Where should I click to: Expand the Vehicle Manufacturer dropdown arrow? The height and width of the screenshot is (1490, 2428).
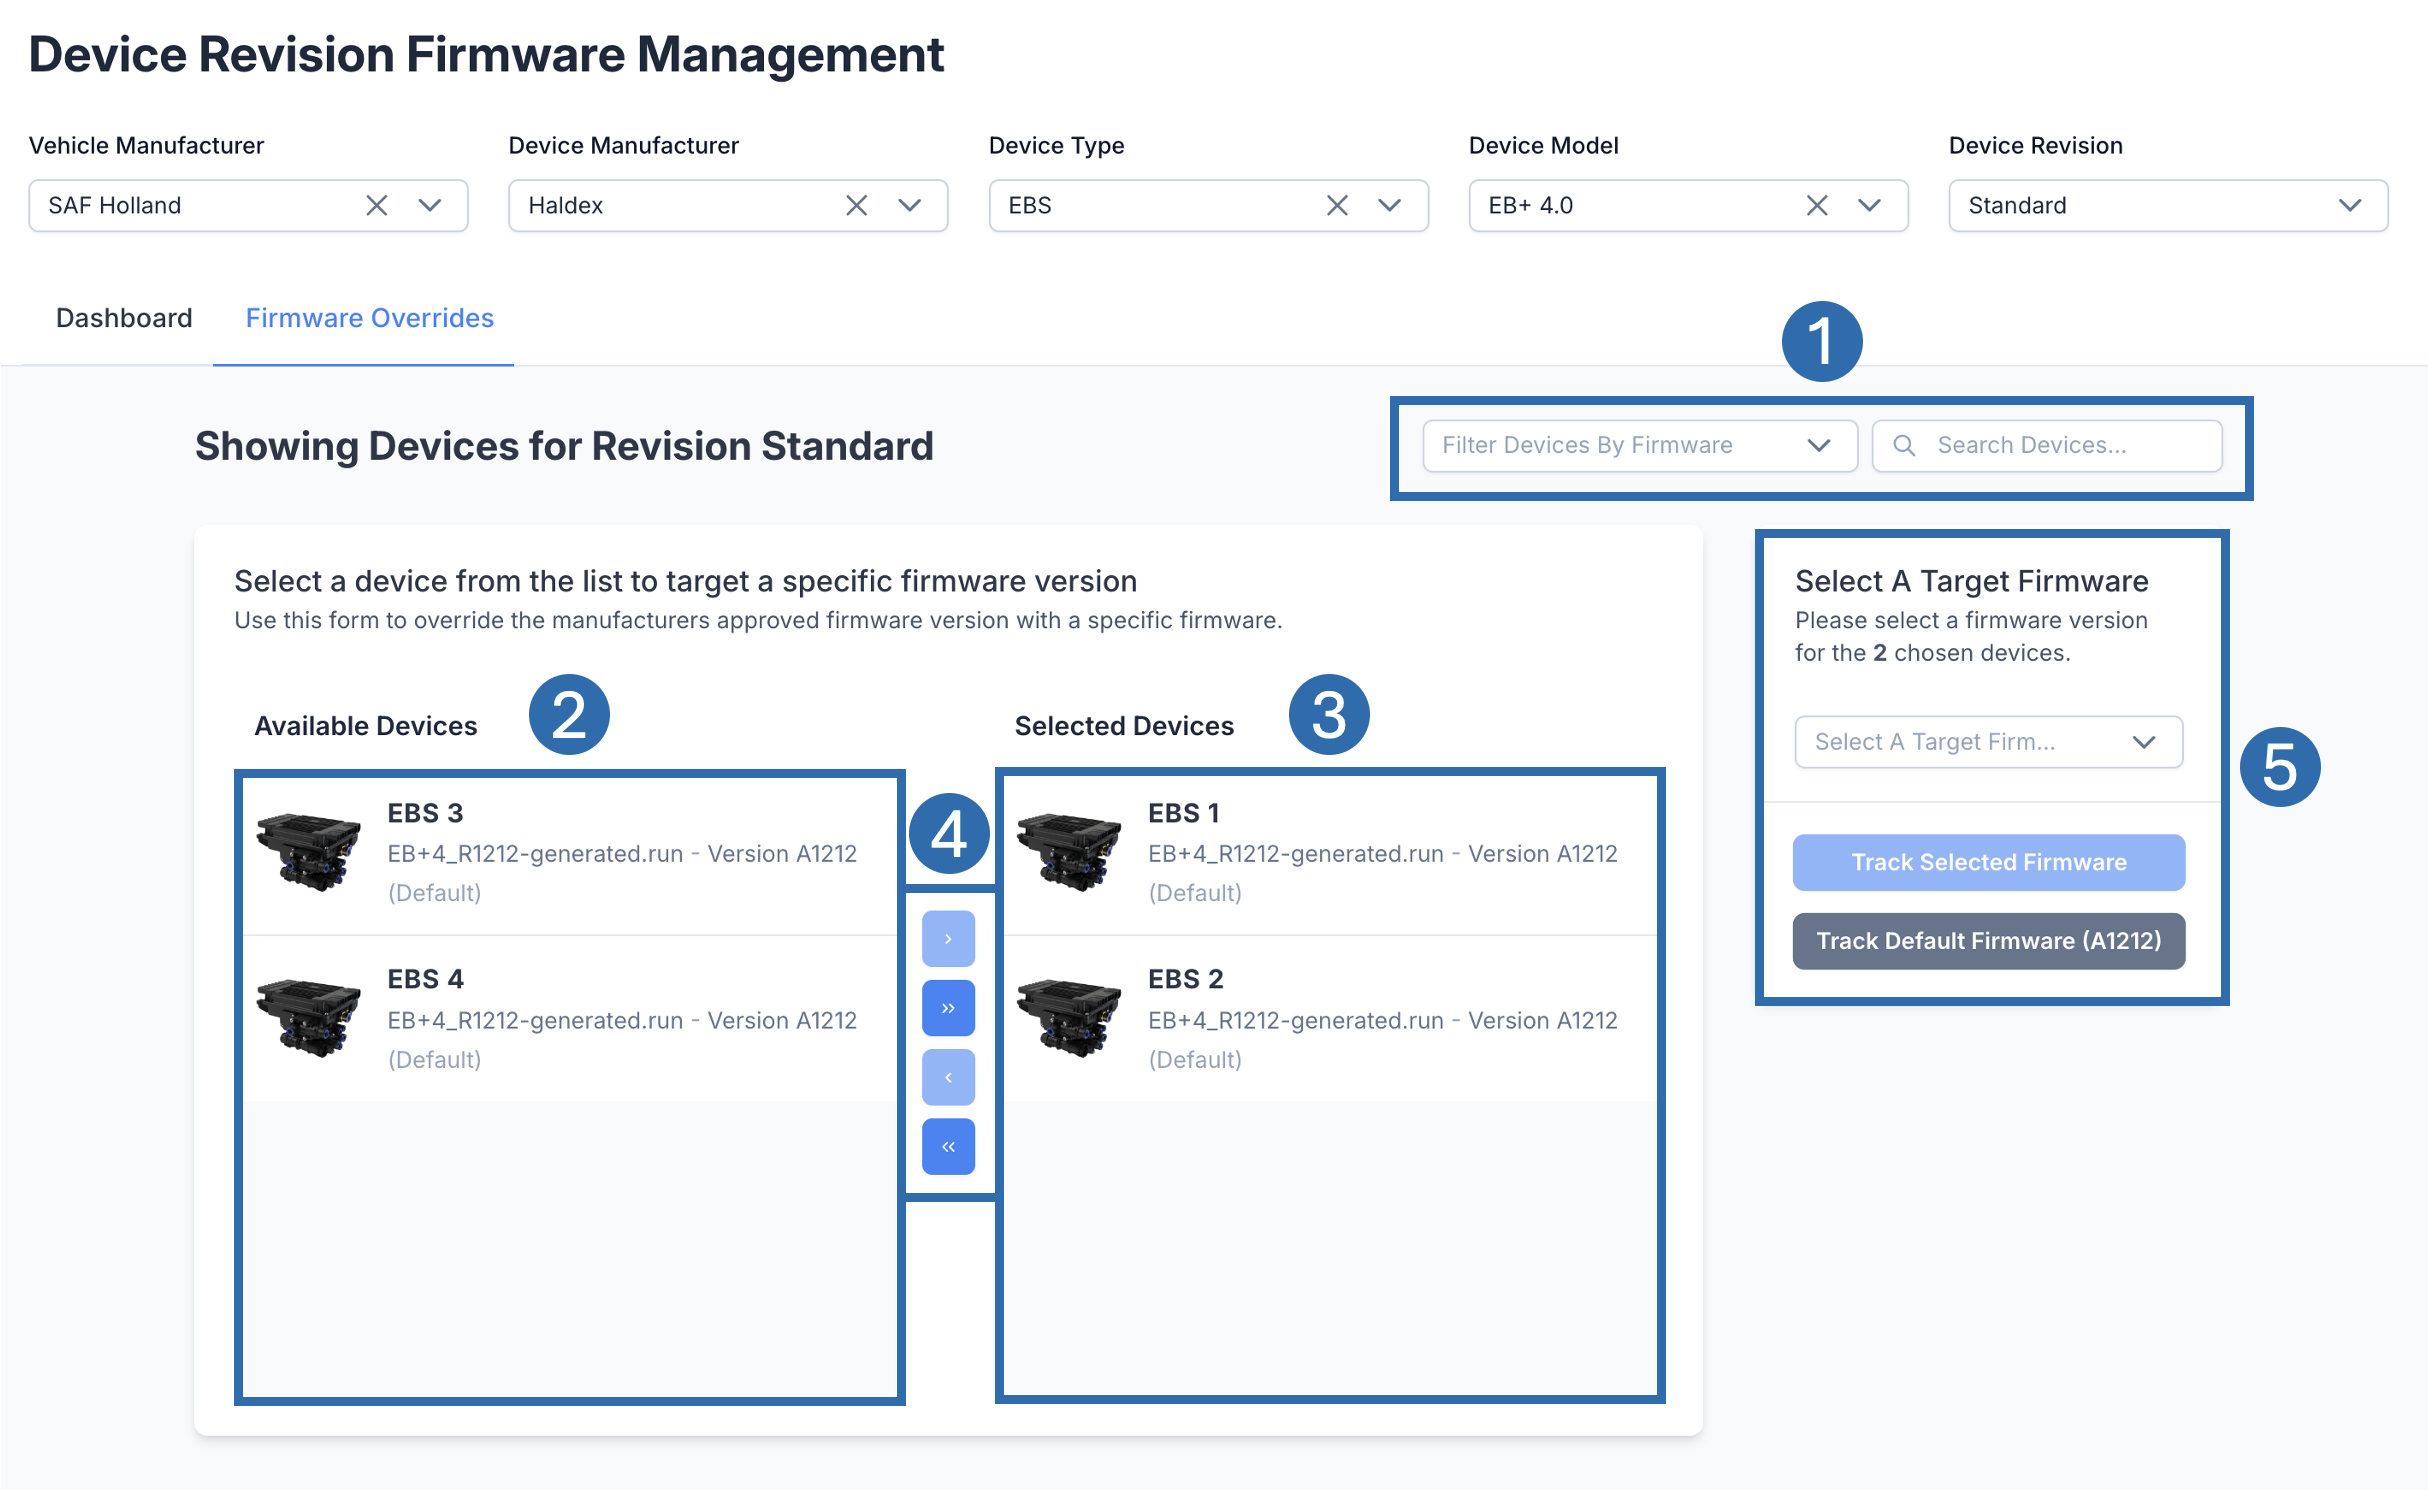[x=430, y=205]
